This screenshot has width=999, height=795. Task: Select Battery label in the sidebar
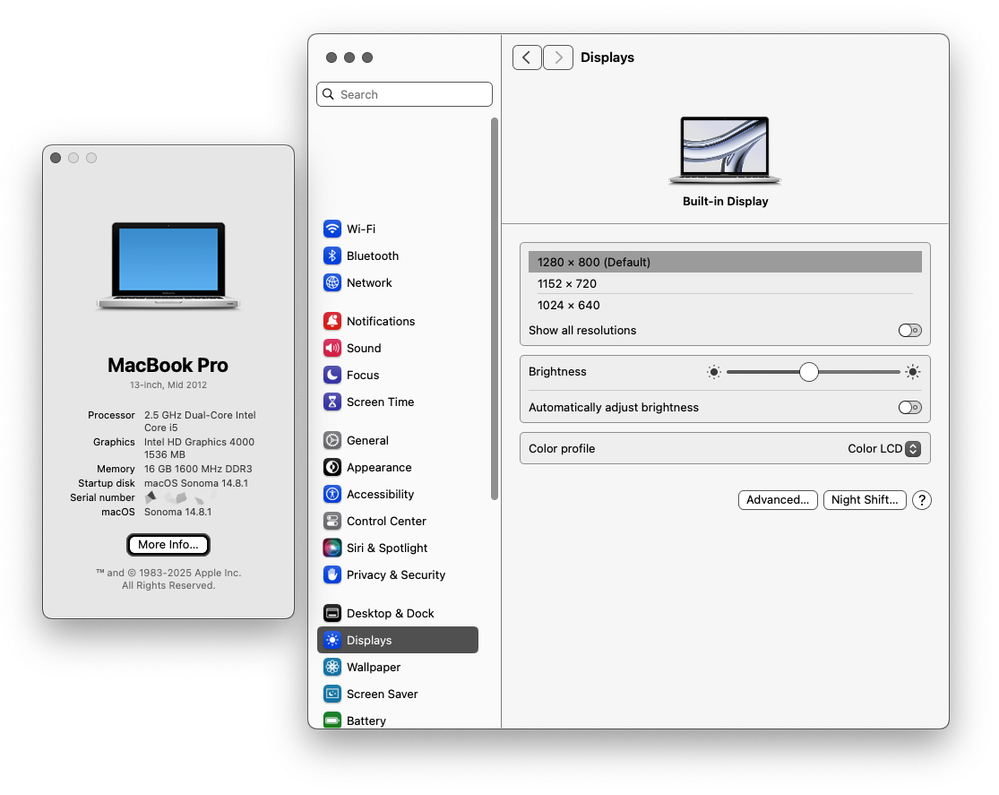(366, 720)
